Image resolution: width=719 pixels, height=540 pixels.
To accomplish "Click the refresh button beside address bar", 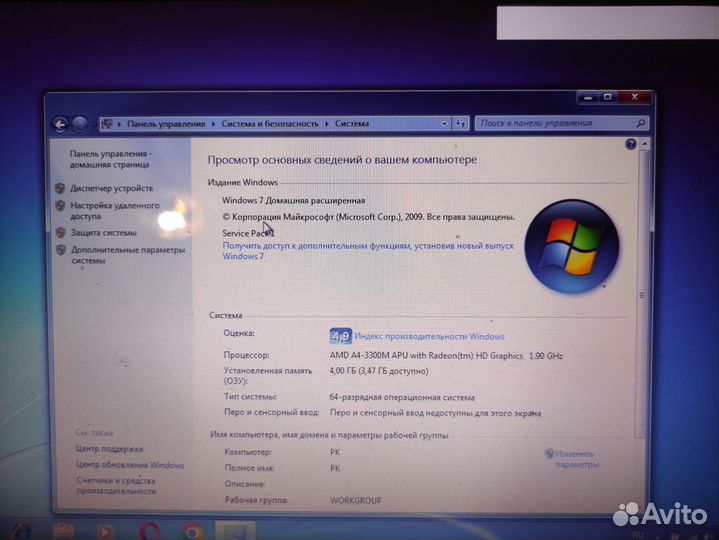I will tap(460, 124).
